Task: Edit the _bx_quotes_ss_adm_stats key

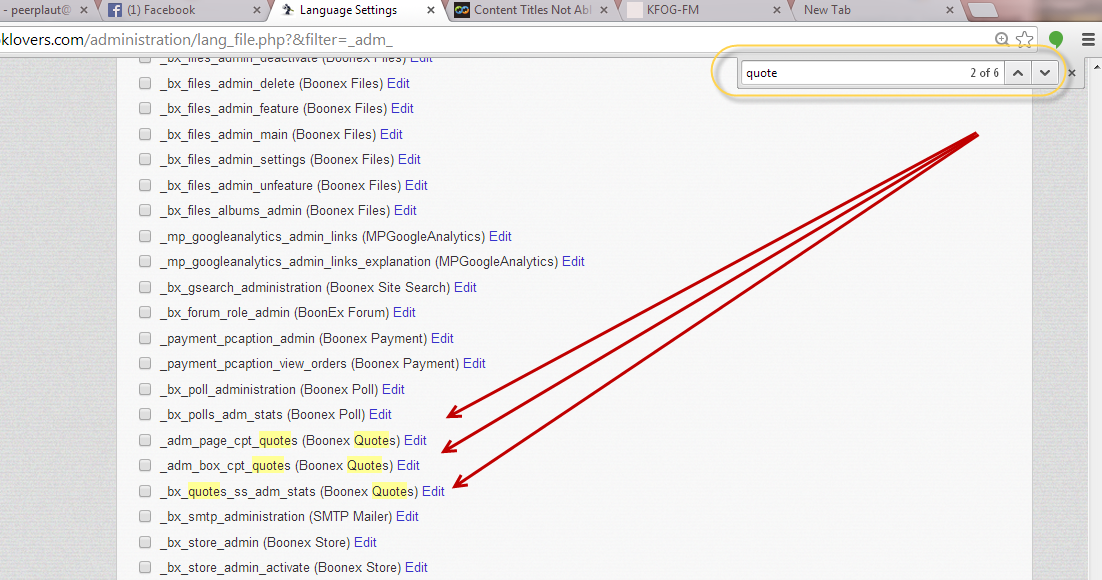Action: [433, 491]
